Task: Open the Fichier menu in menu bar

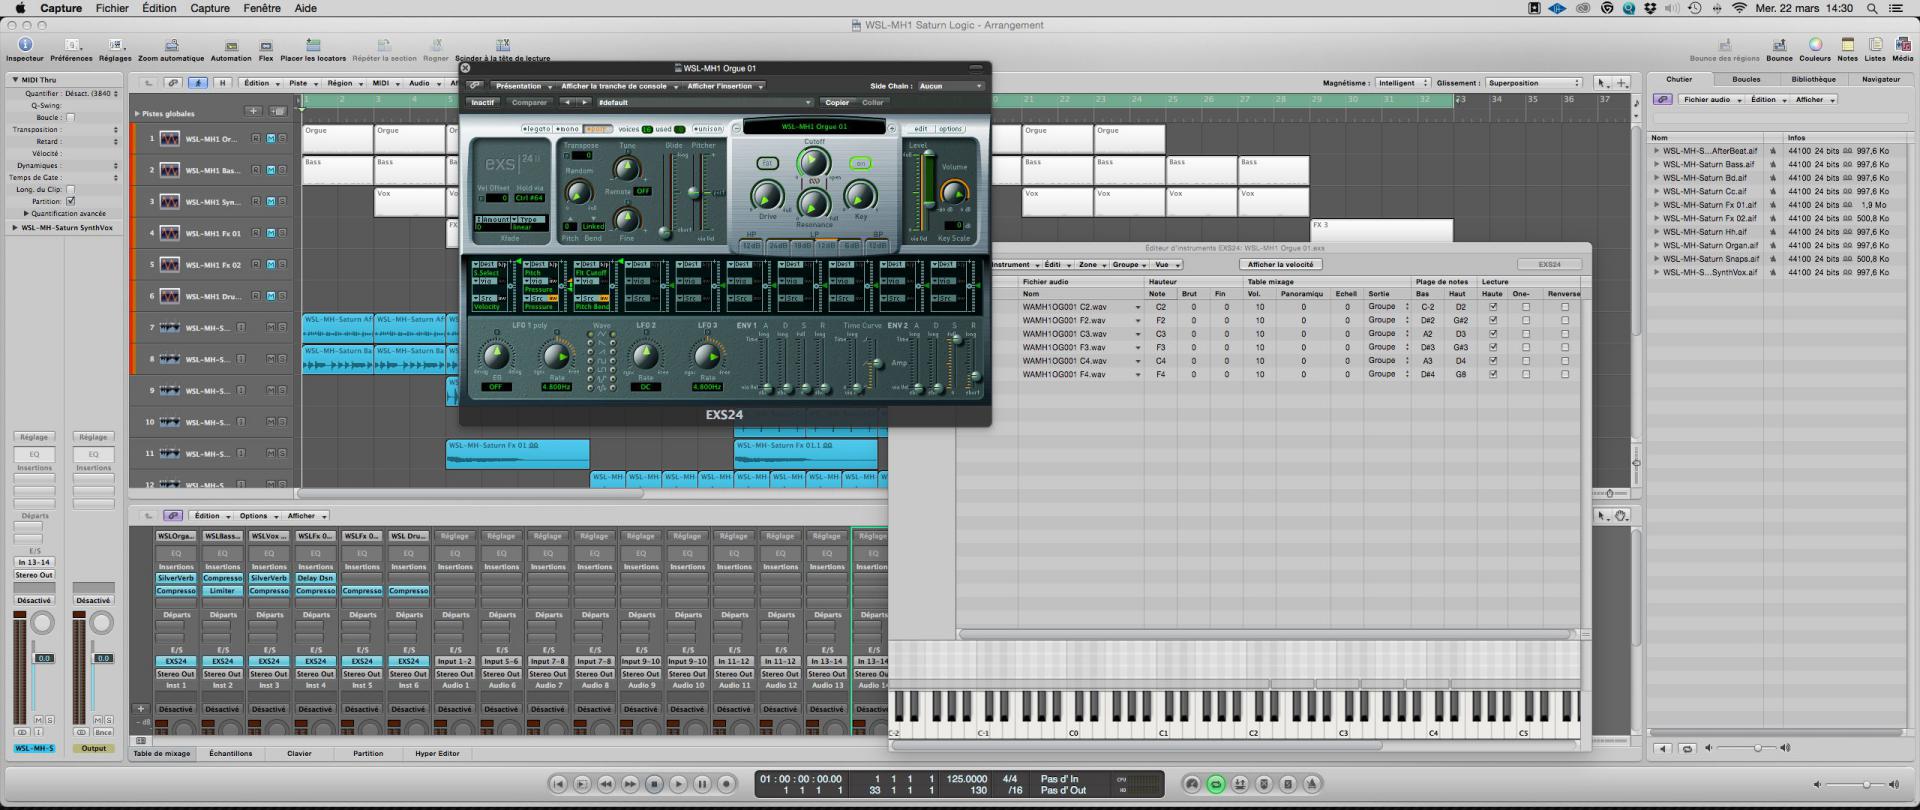Action: point(112,8)
